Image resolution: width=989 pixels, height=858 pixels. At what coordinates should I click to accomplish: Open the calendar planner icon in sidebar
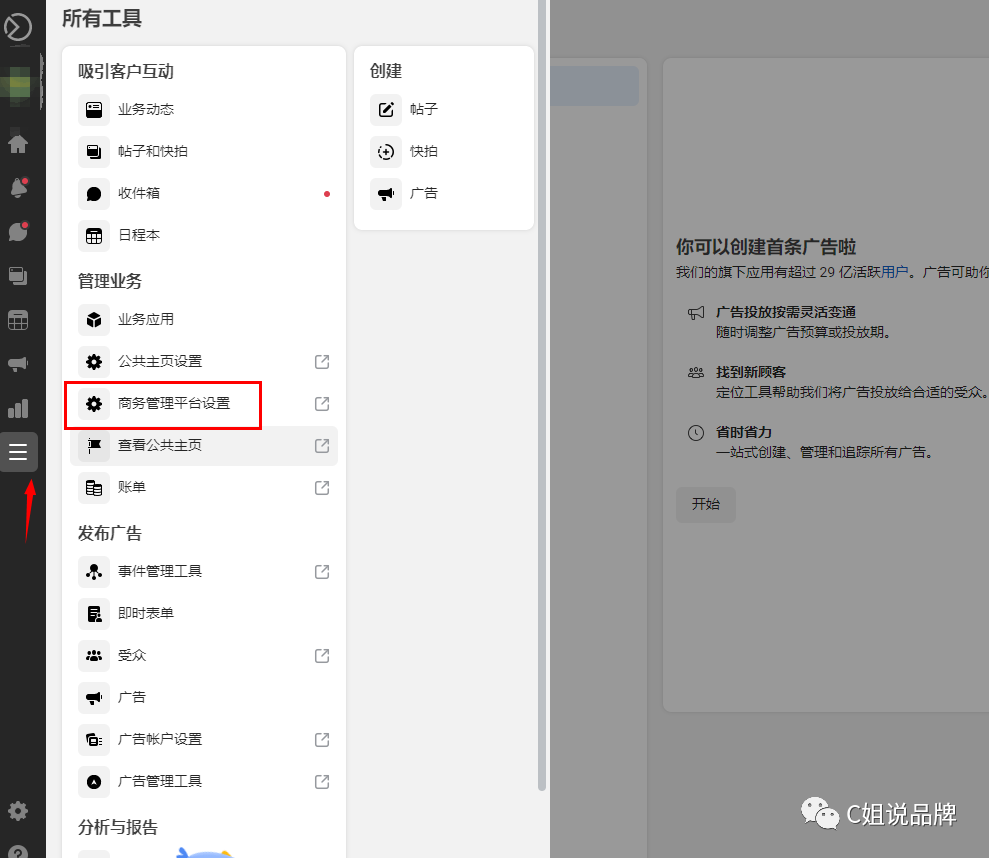click(19, 320)
